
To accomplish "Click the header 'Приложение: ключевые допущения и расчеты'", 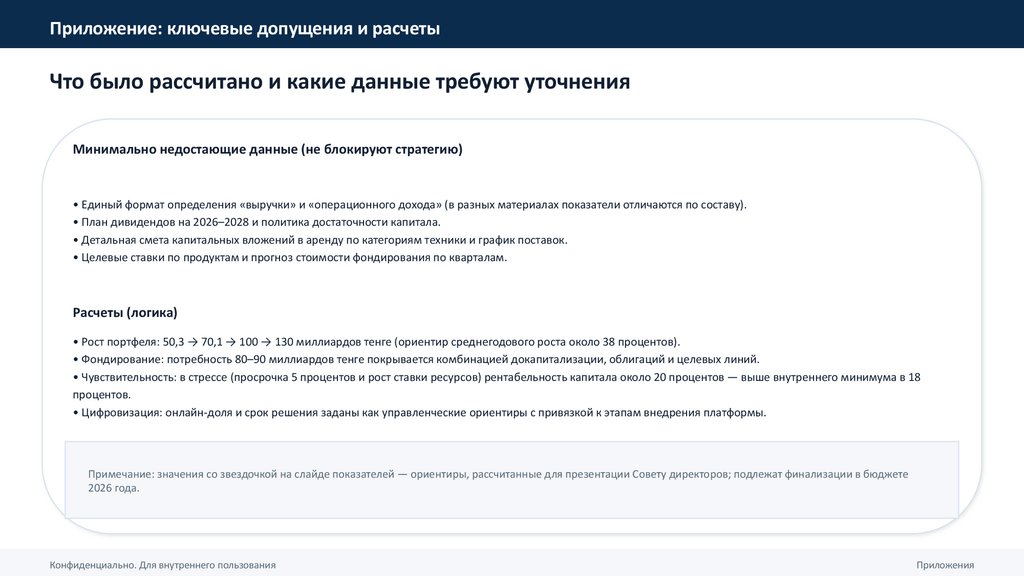I will 244,29.
